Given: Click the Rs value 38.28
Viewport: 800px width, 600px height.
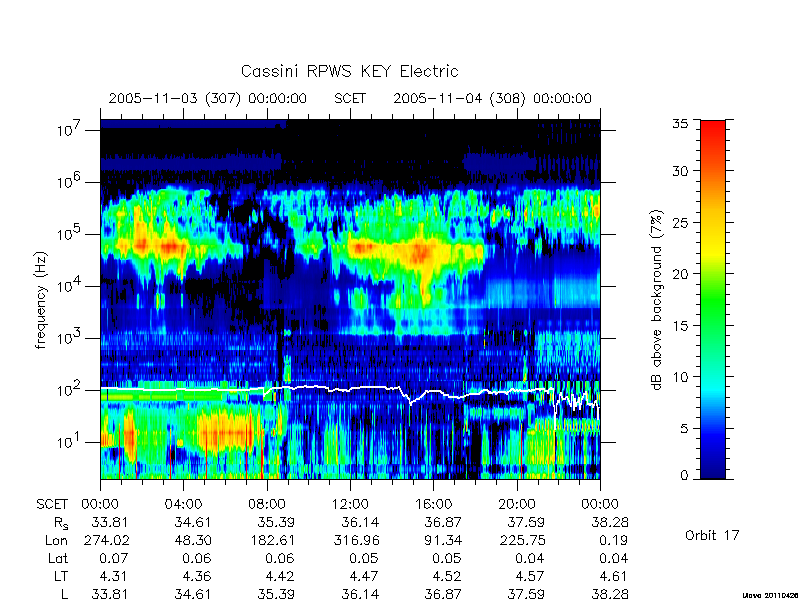Looking at the screenshot, I should click(610, 522).
